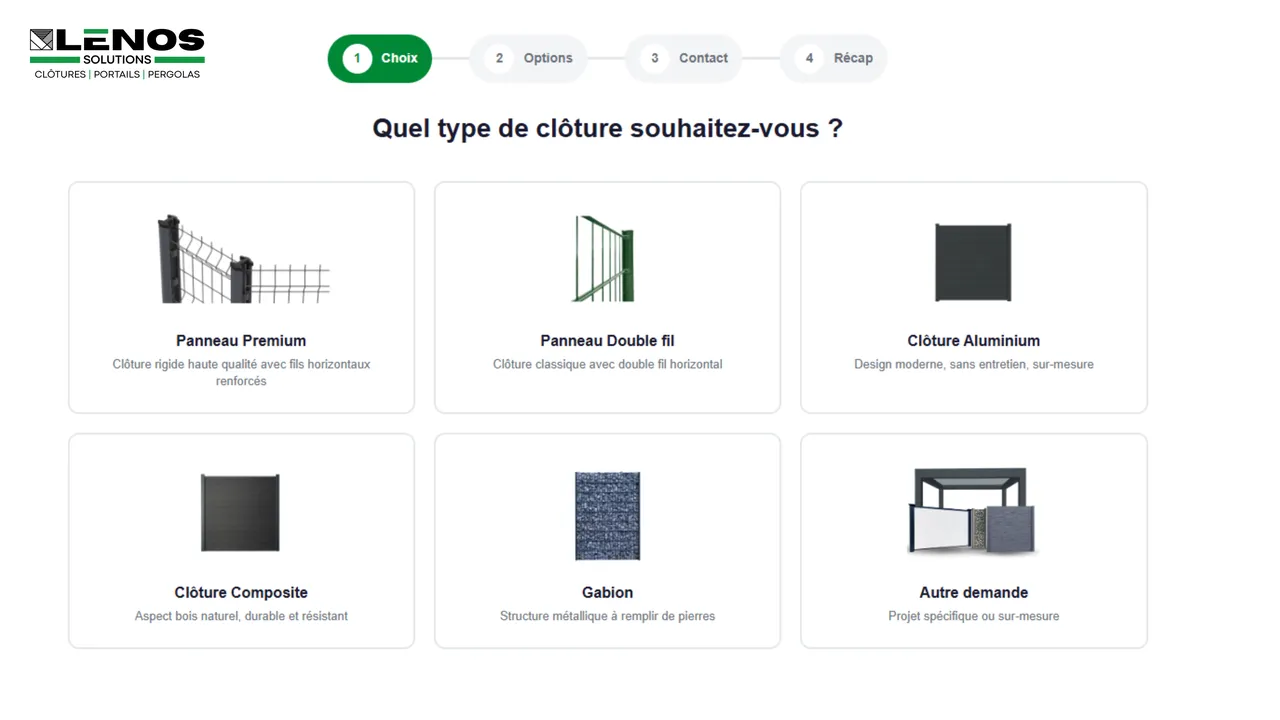Select the active Choix step
This screenshot has height=720, width=1280.
click(380, 58)
